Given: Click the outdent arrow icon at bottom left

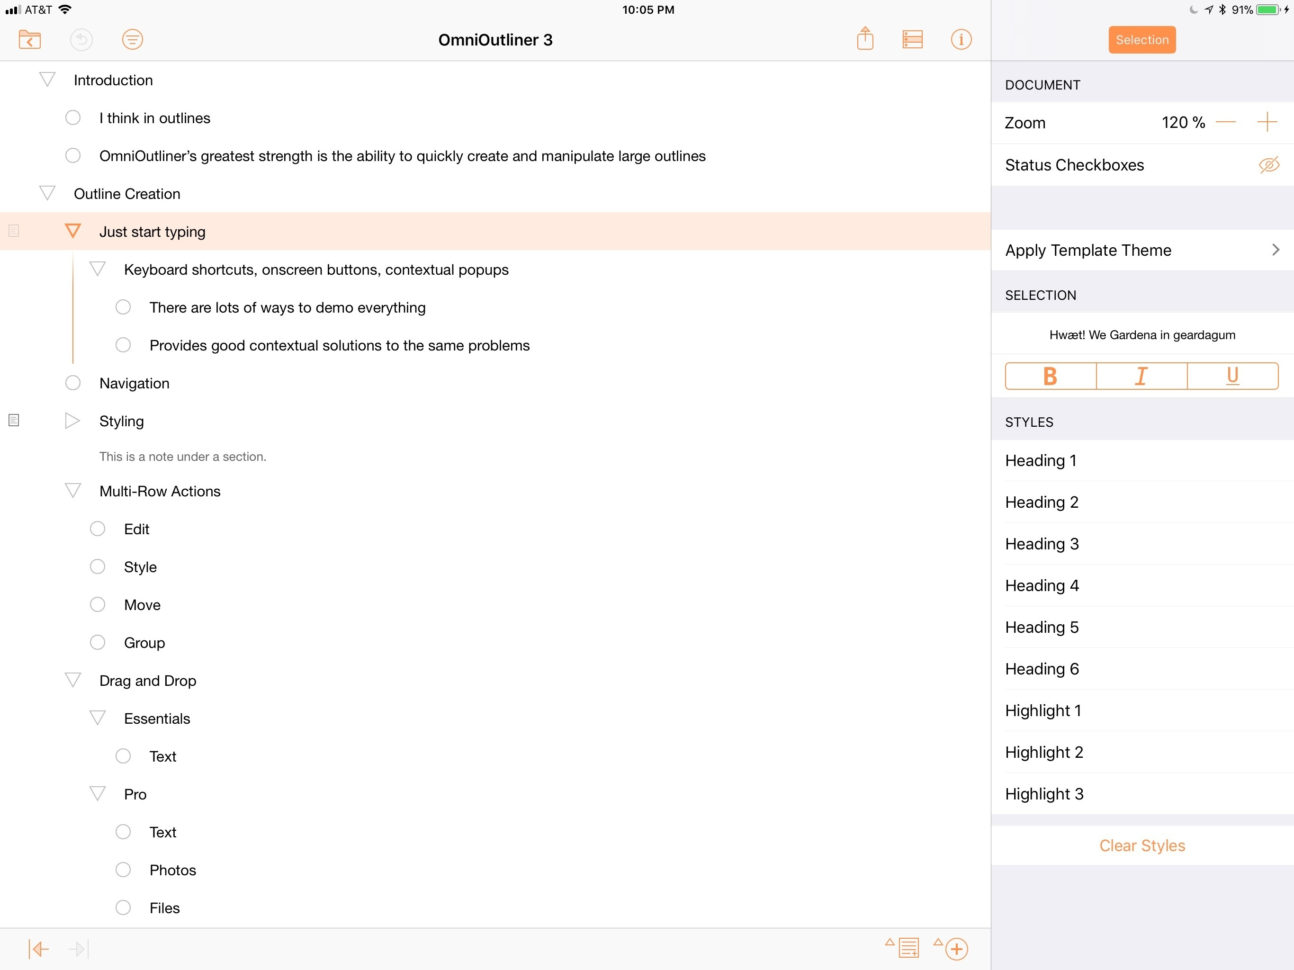Looking at the screenshot, I should click(38, 948).
